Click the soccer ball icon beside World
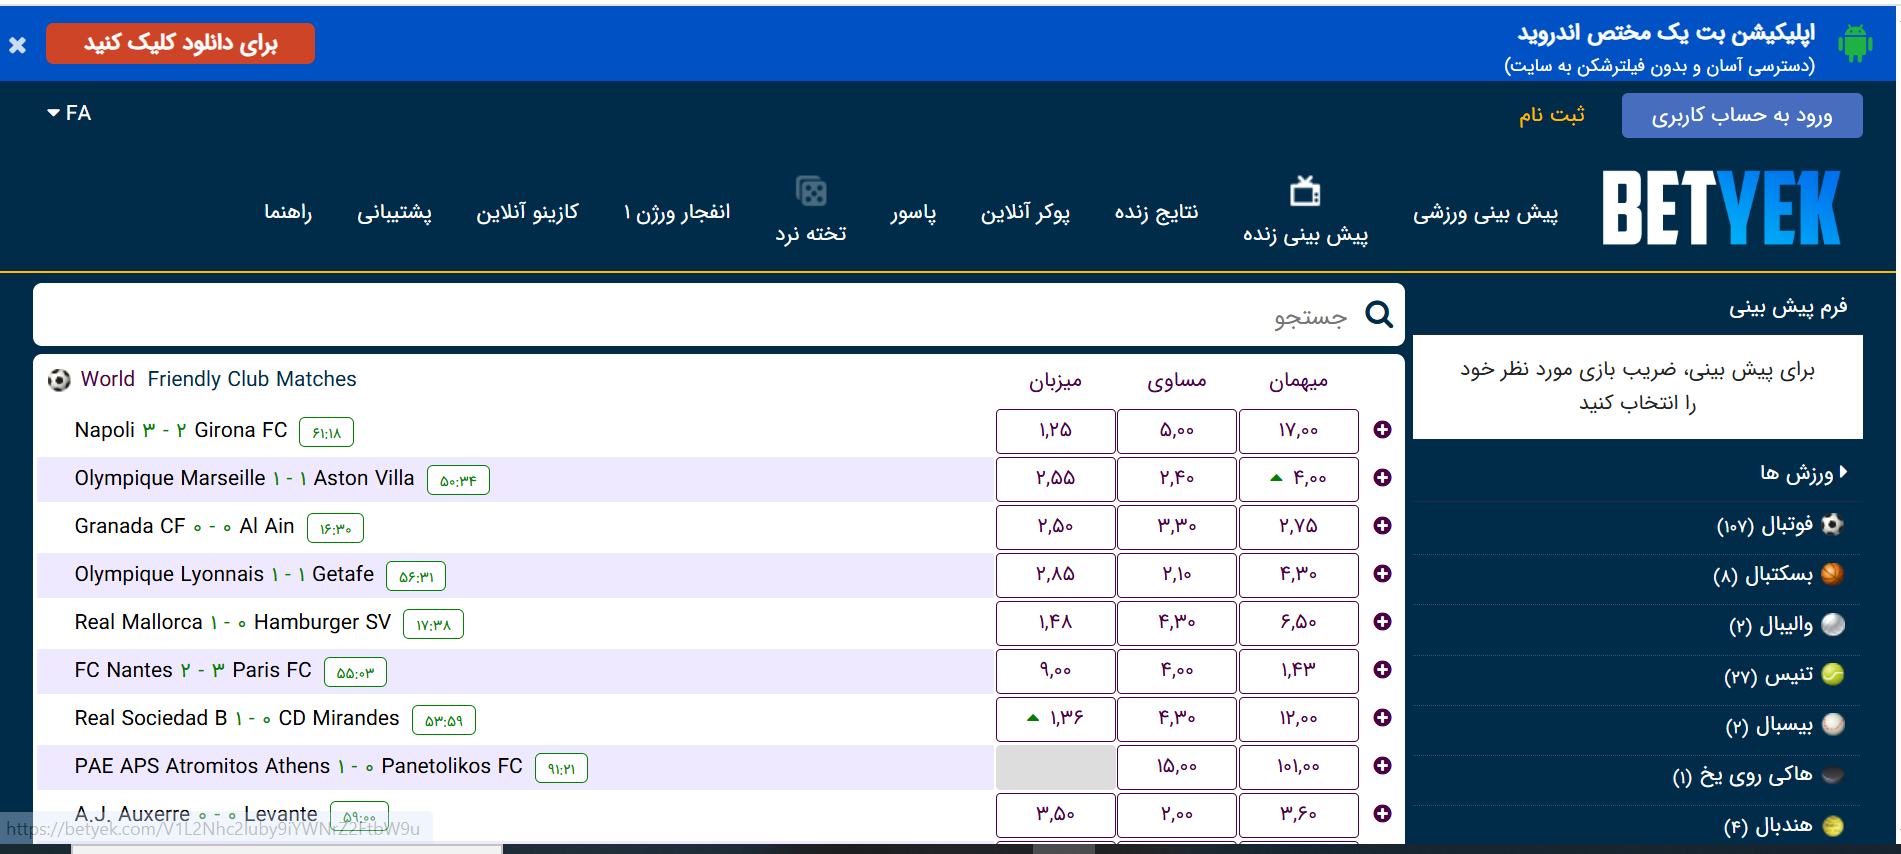1901x854 pixels. (x=59, y=380)
